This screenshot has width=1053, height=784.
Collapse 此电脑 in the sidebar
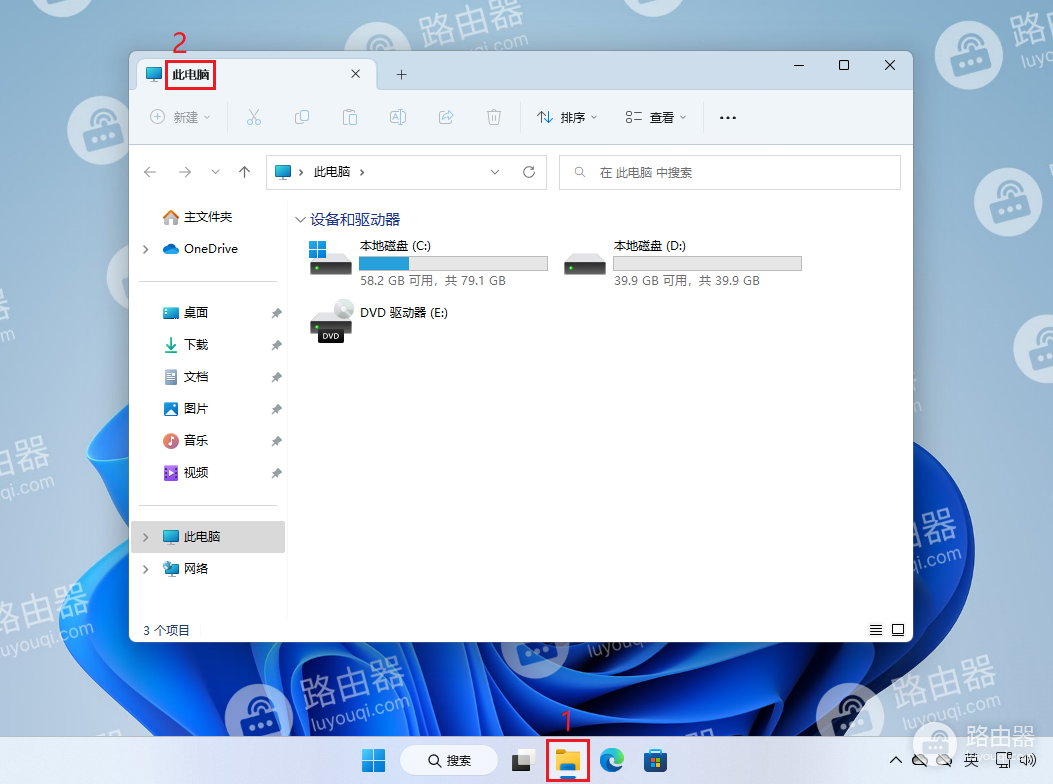pyautogui.click(x=148, y=537)
